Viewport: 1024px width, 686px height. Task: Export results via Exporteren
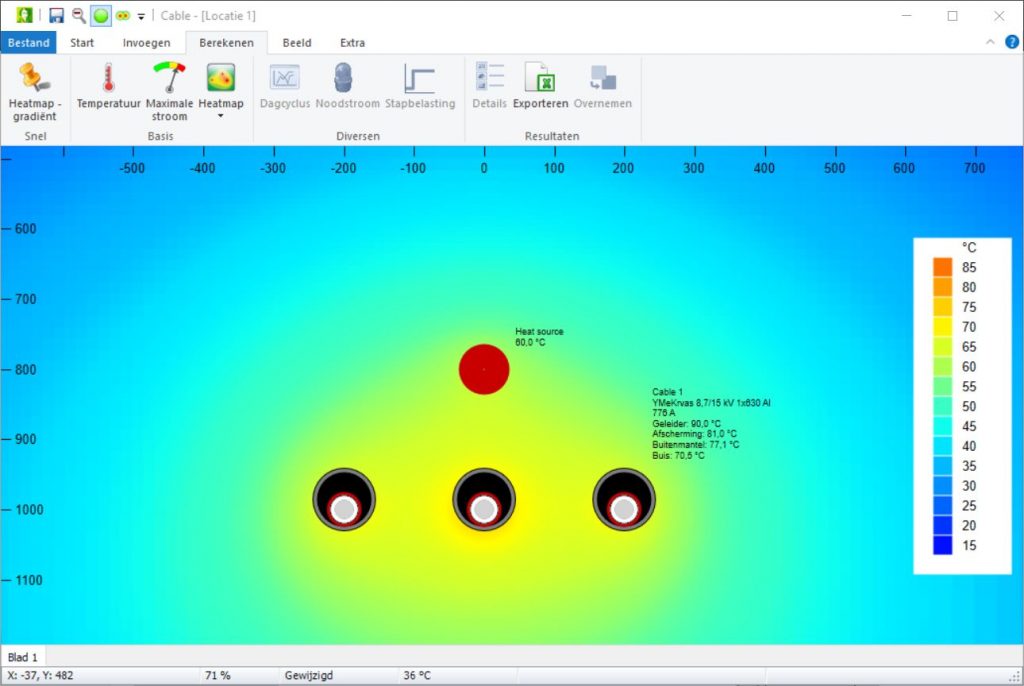coord(540,86)
